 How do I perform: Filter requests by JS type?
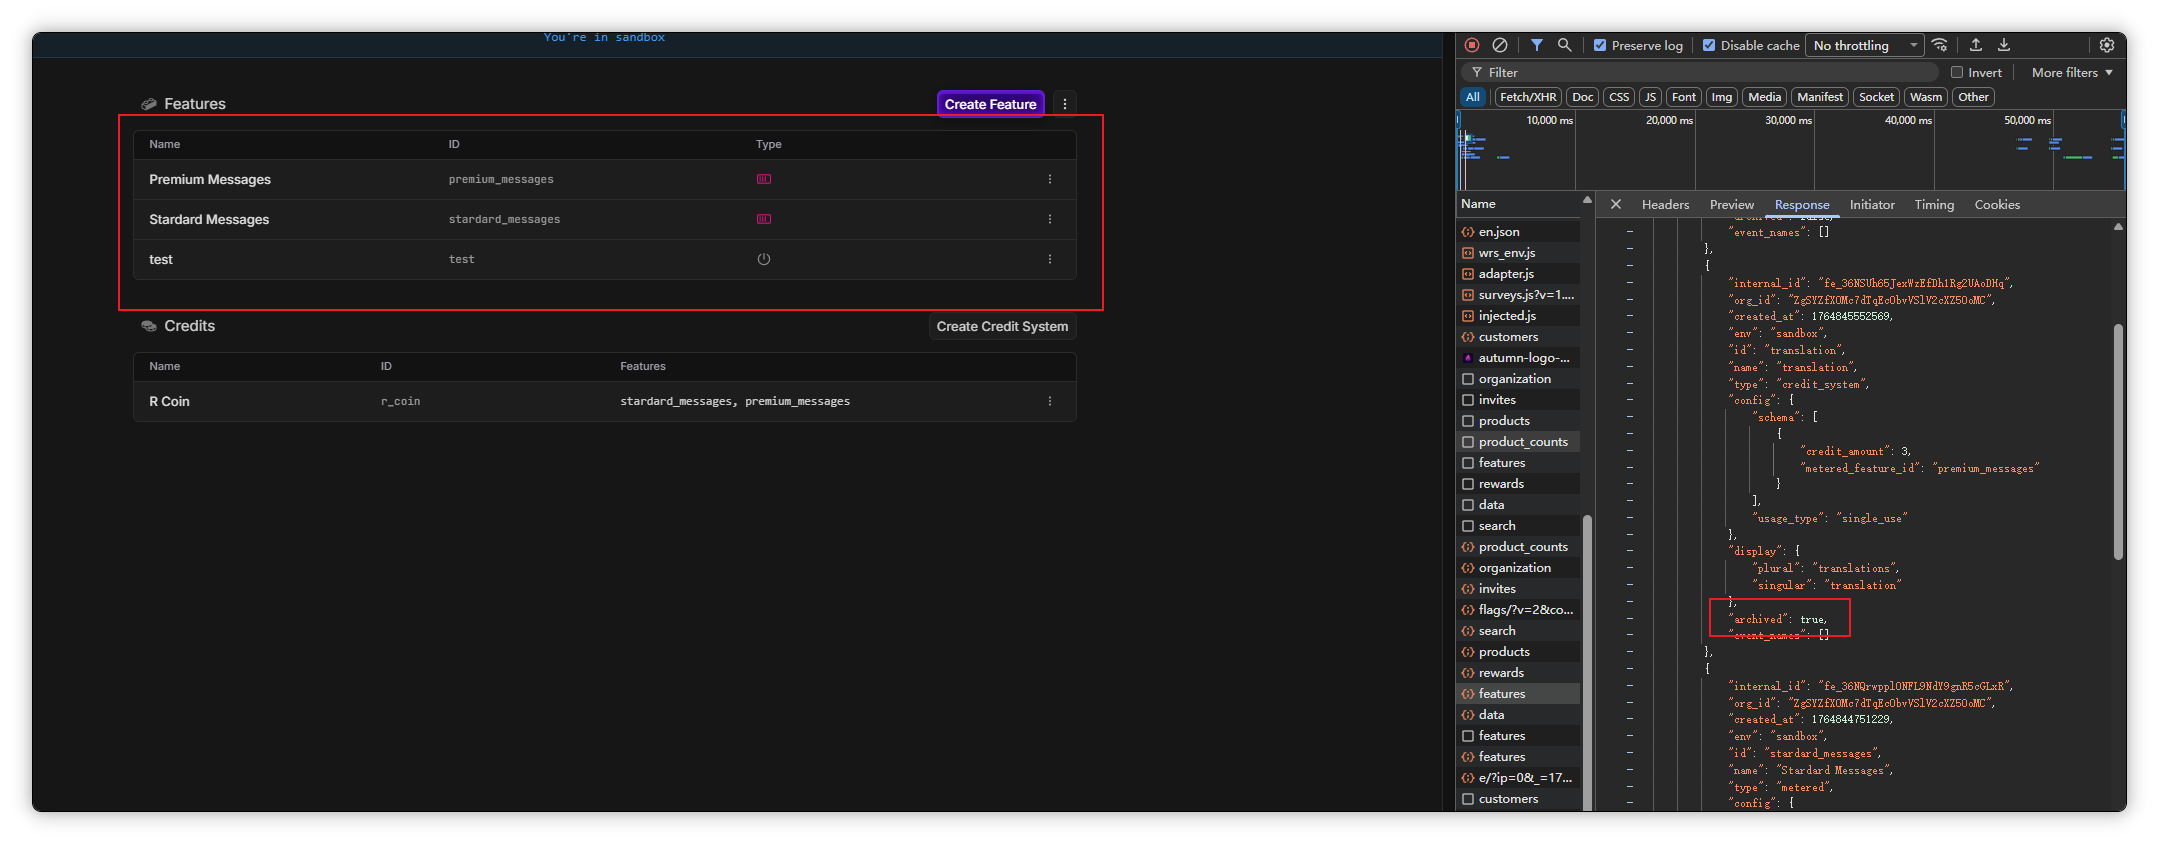(x=1650, y=97)
